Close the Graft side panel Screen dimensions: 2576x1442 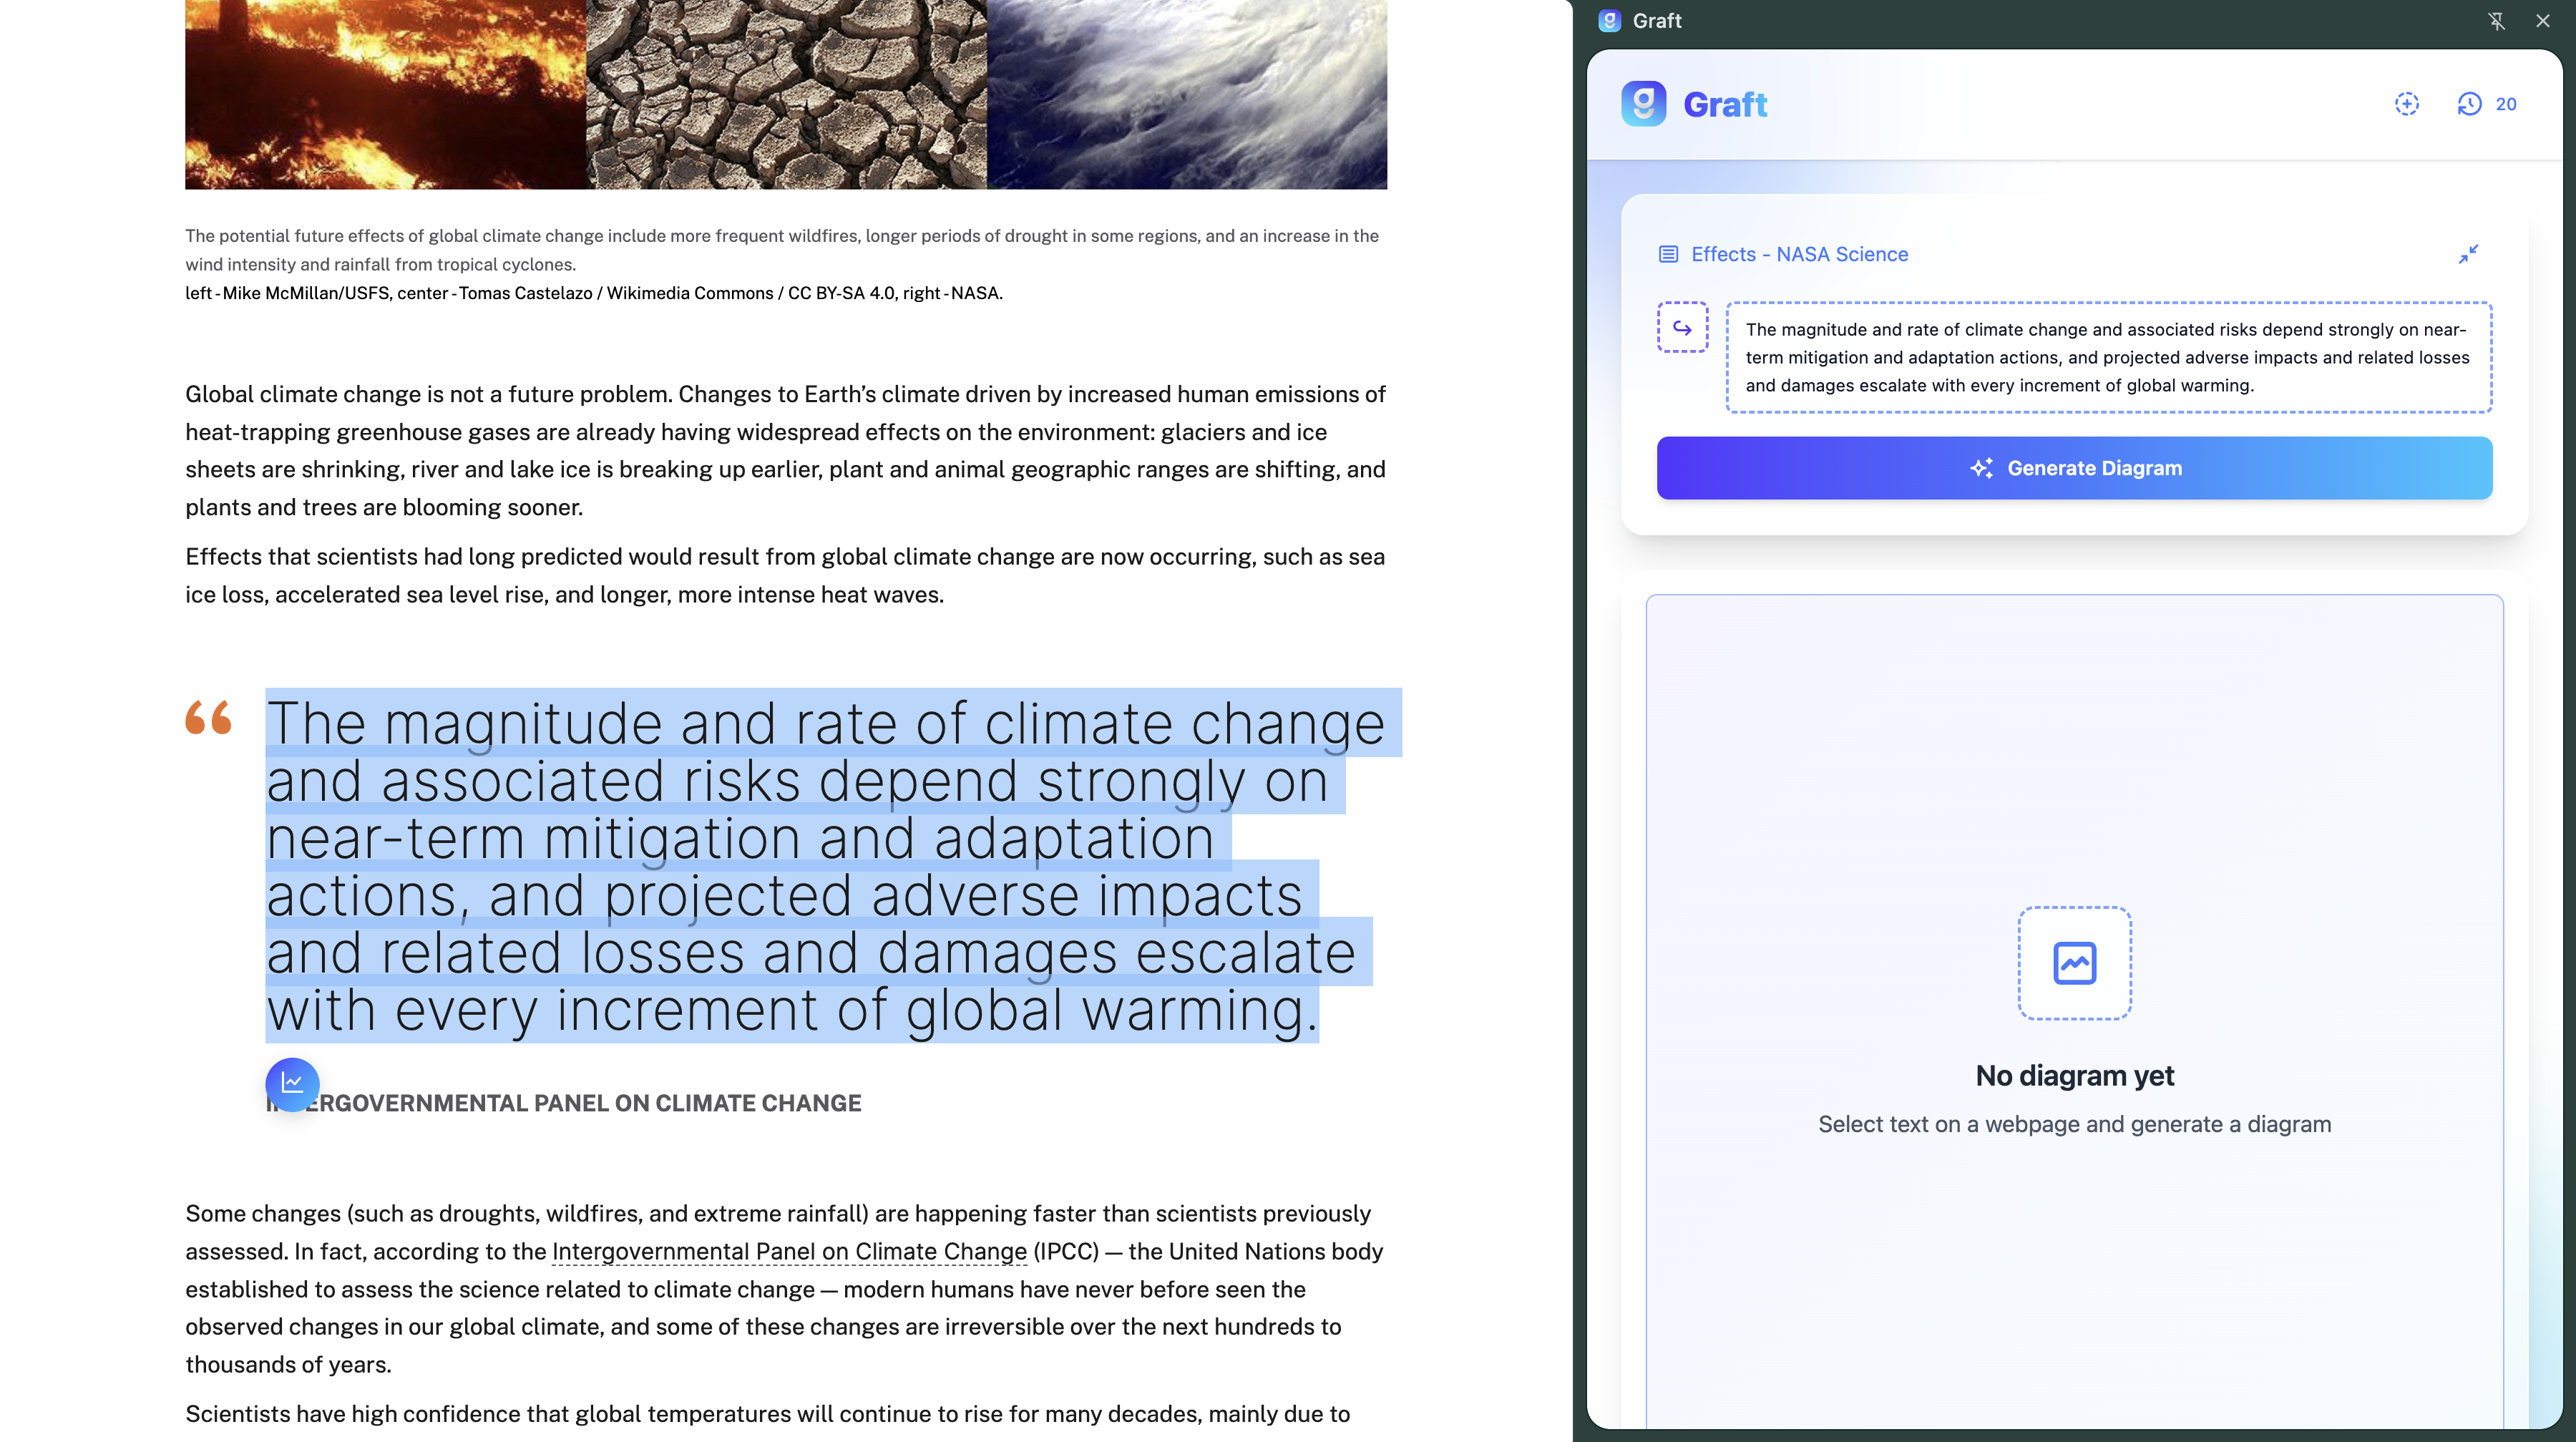(2542, 21)
